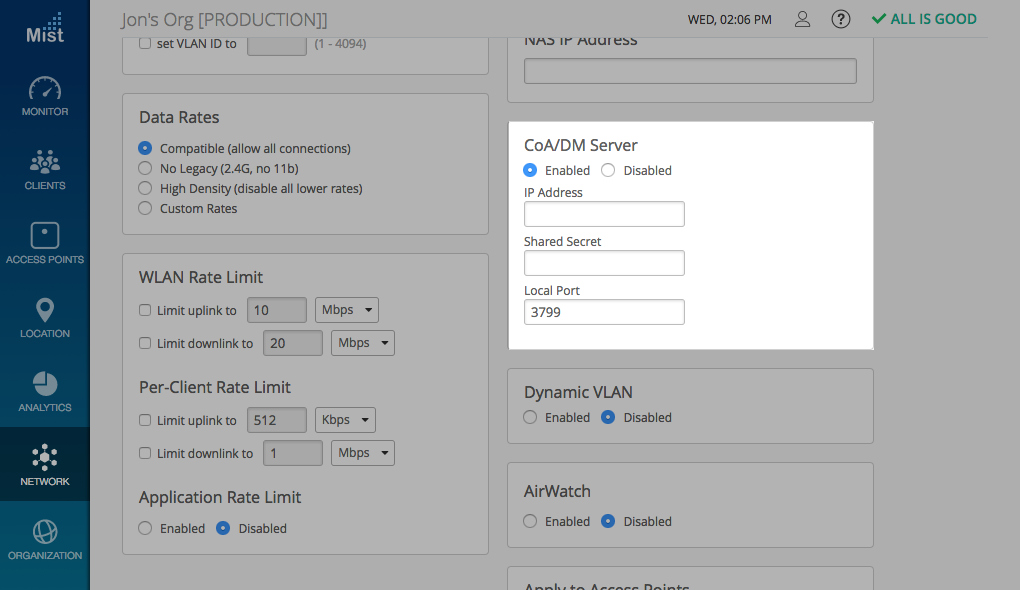Open the Location map pin icon
The height and width of the screenshot is (590, 1020).
[x=44, y=310]
